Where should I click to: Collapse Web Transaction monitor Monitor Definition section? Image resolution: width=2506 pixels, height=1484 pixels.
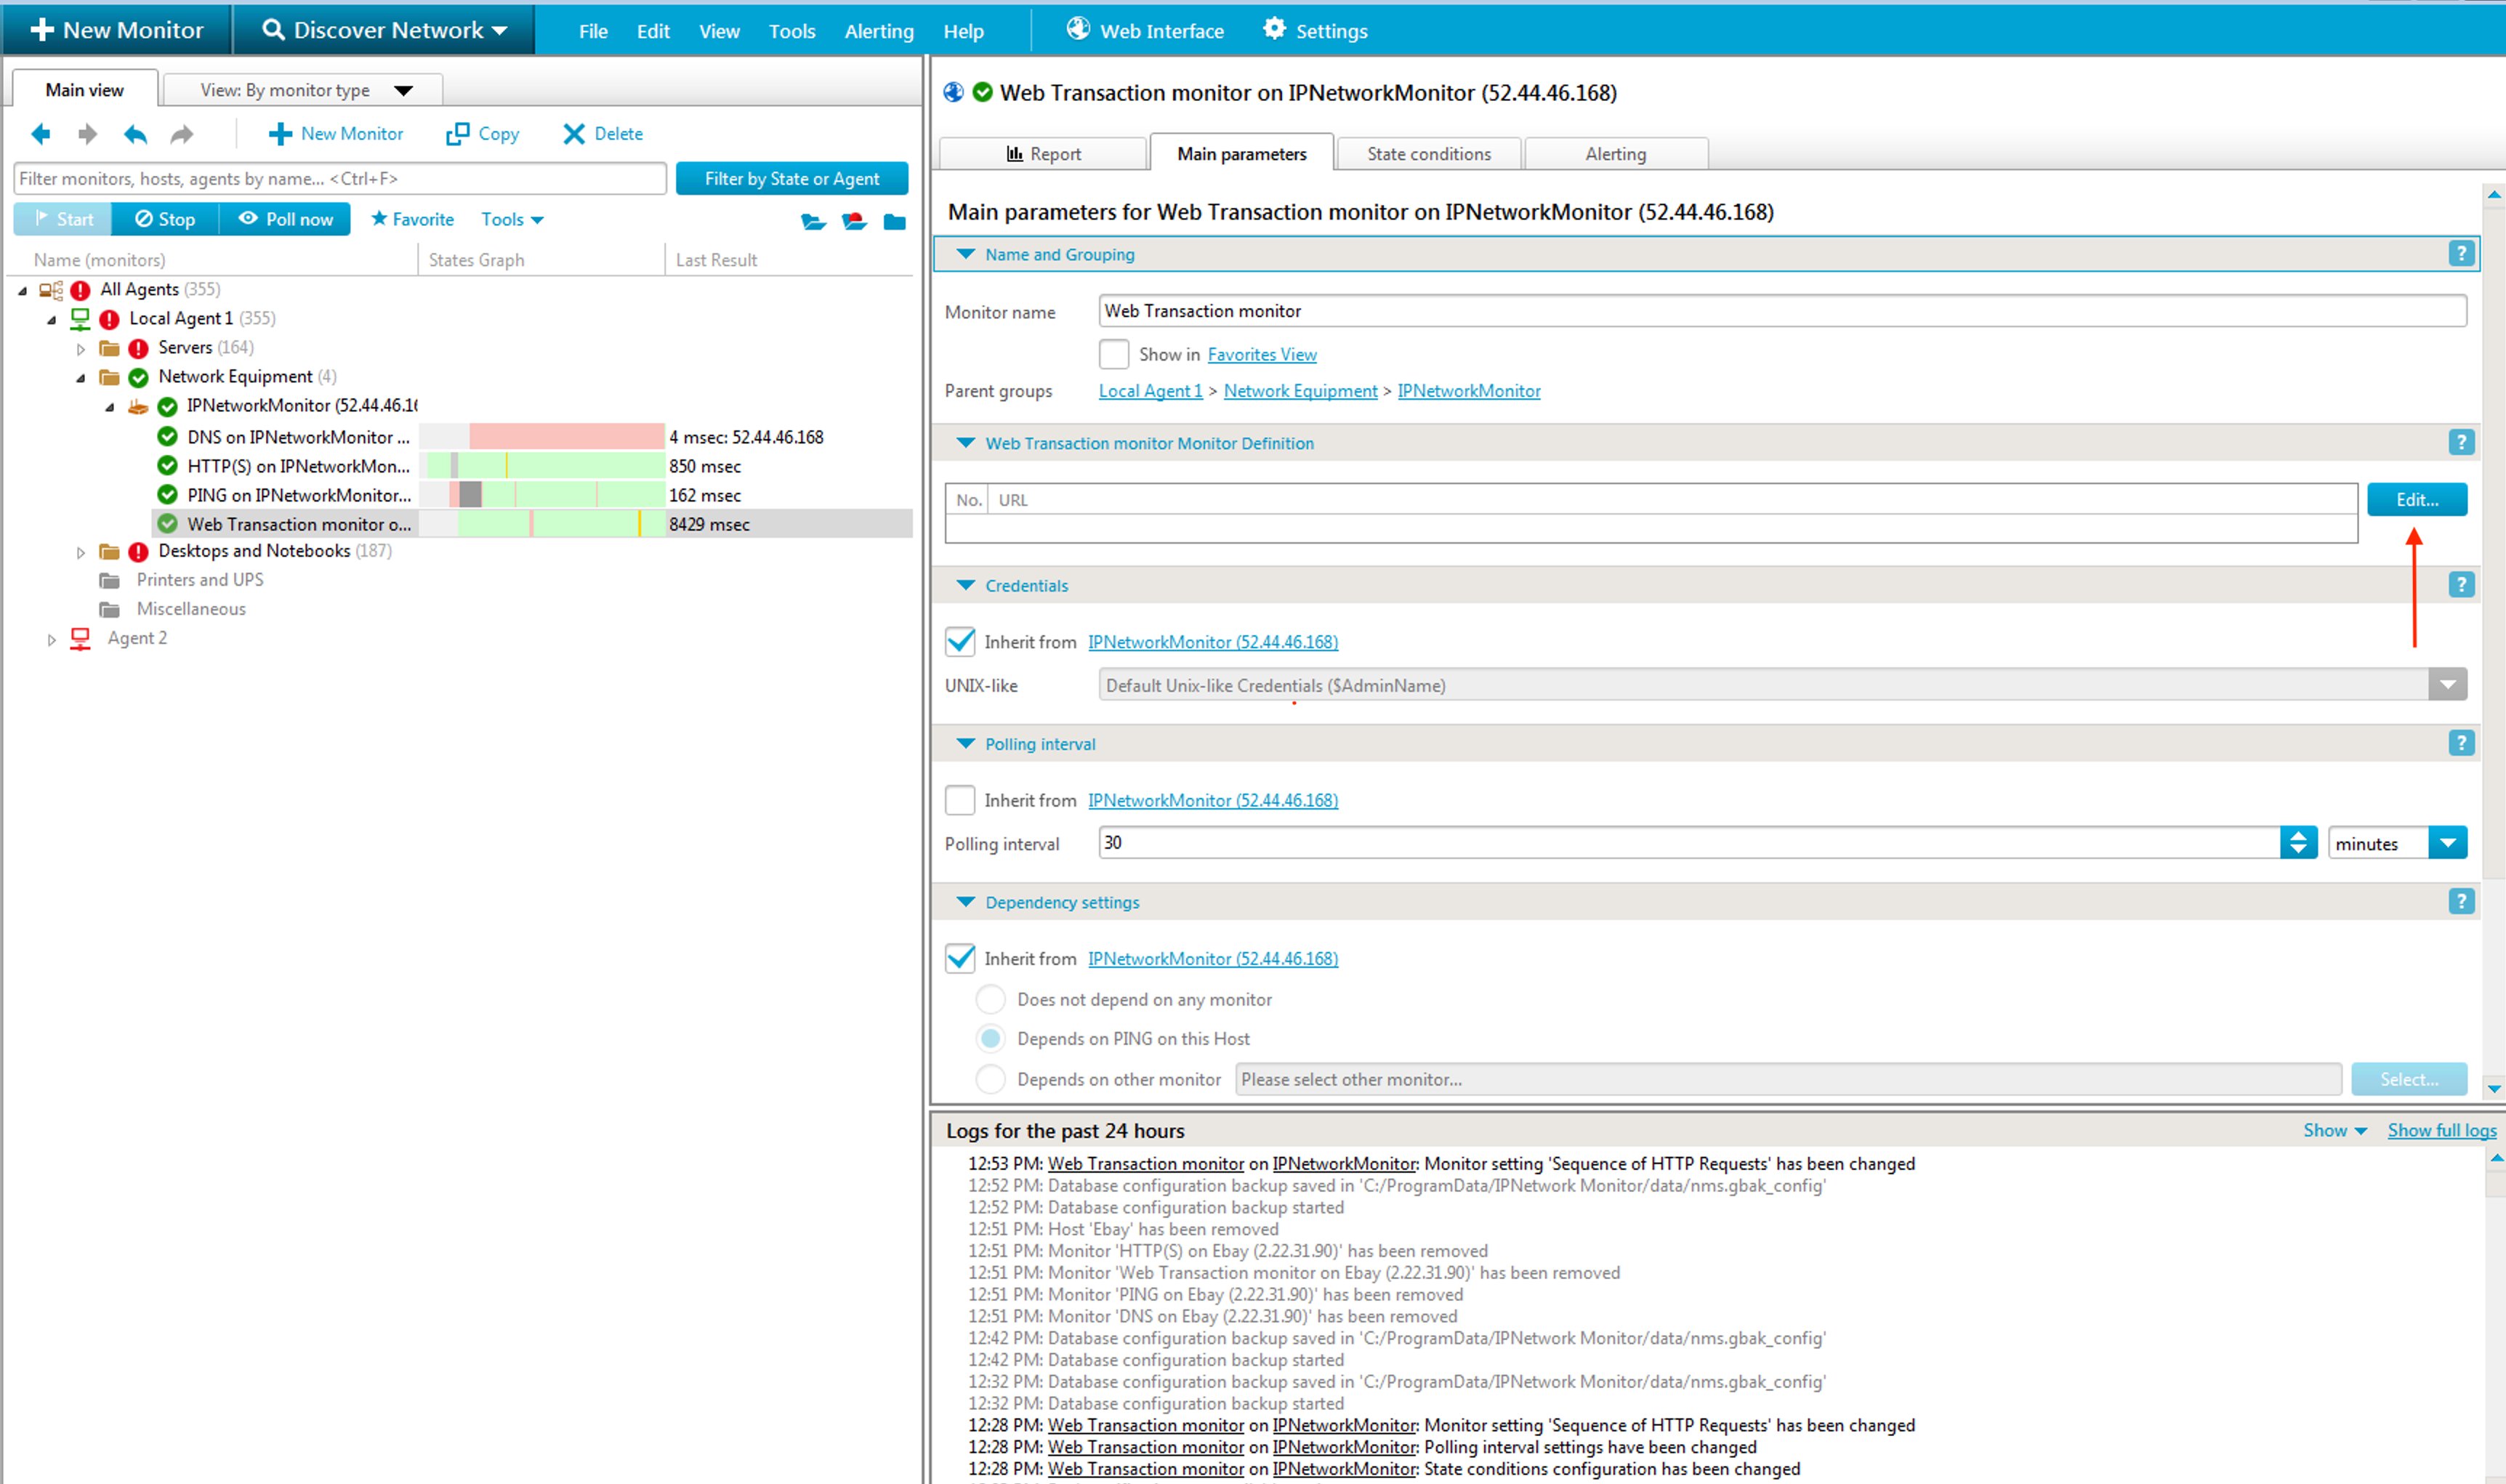965,443
